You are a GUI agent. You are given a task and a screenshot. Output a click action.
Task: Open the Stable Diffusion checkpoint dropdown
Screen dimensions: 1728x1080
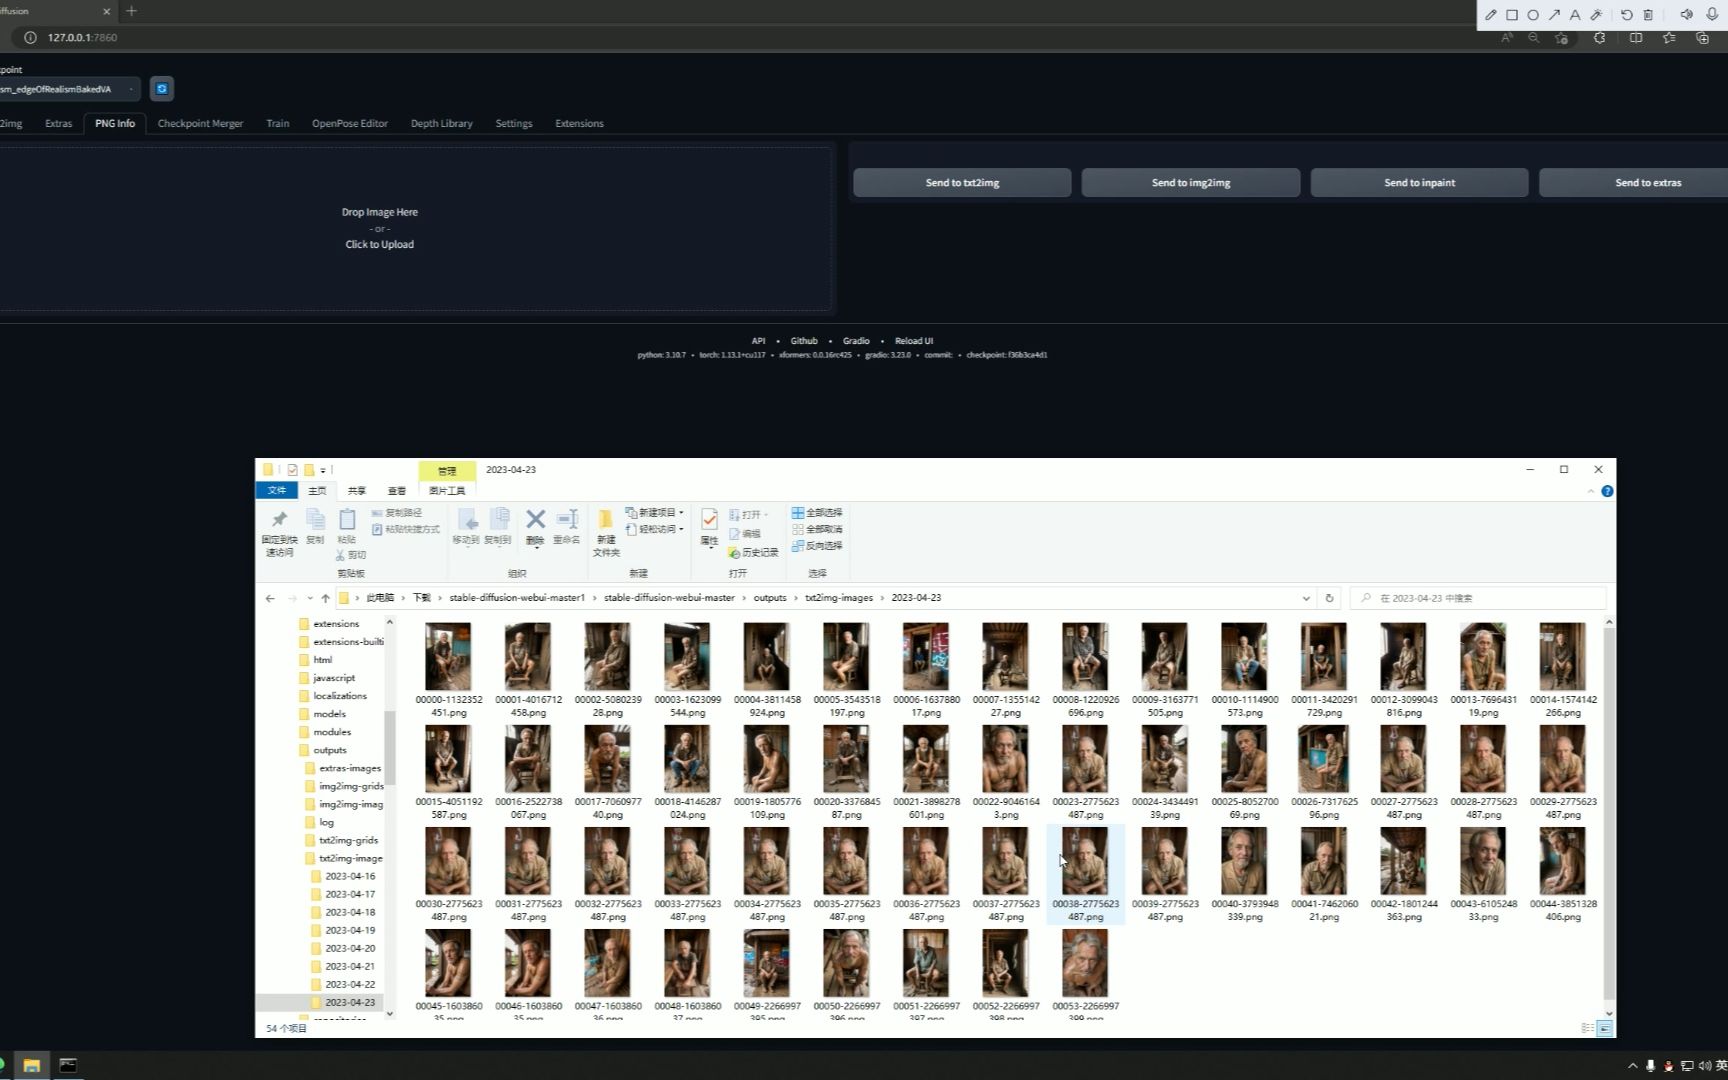pos(68,89)
